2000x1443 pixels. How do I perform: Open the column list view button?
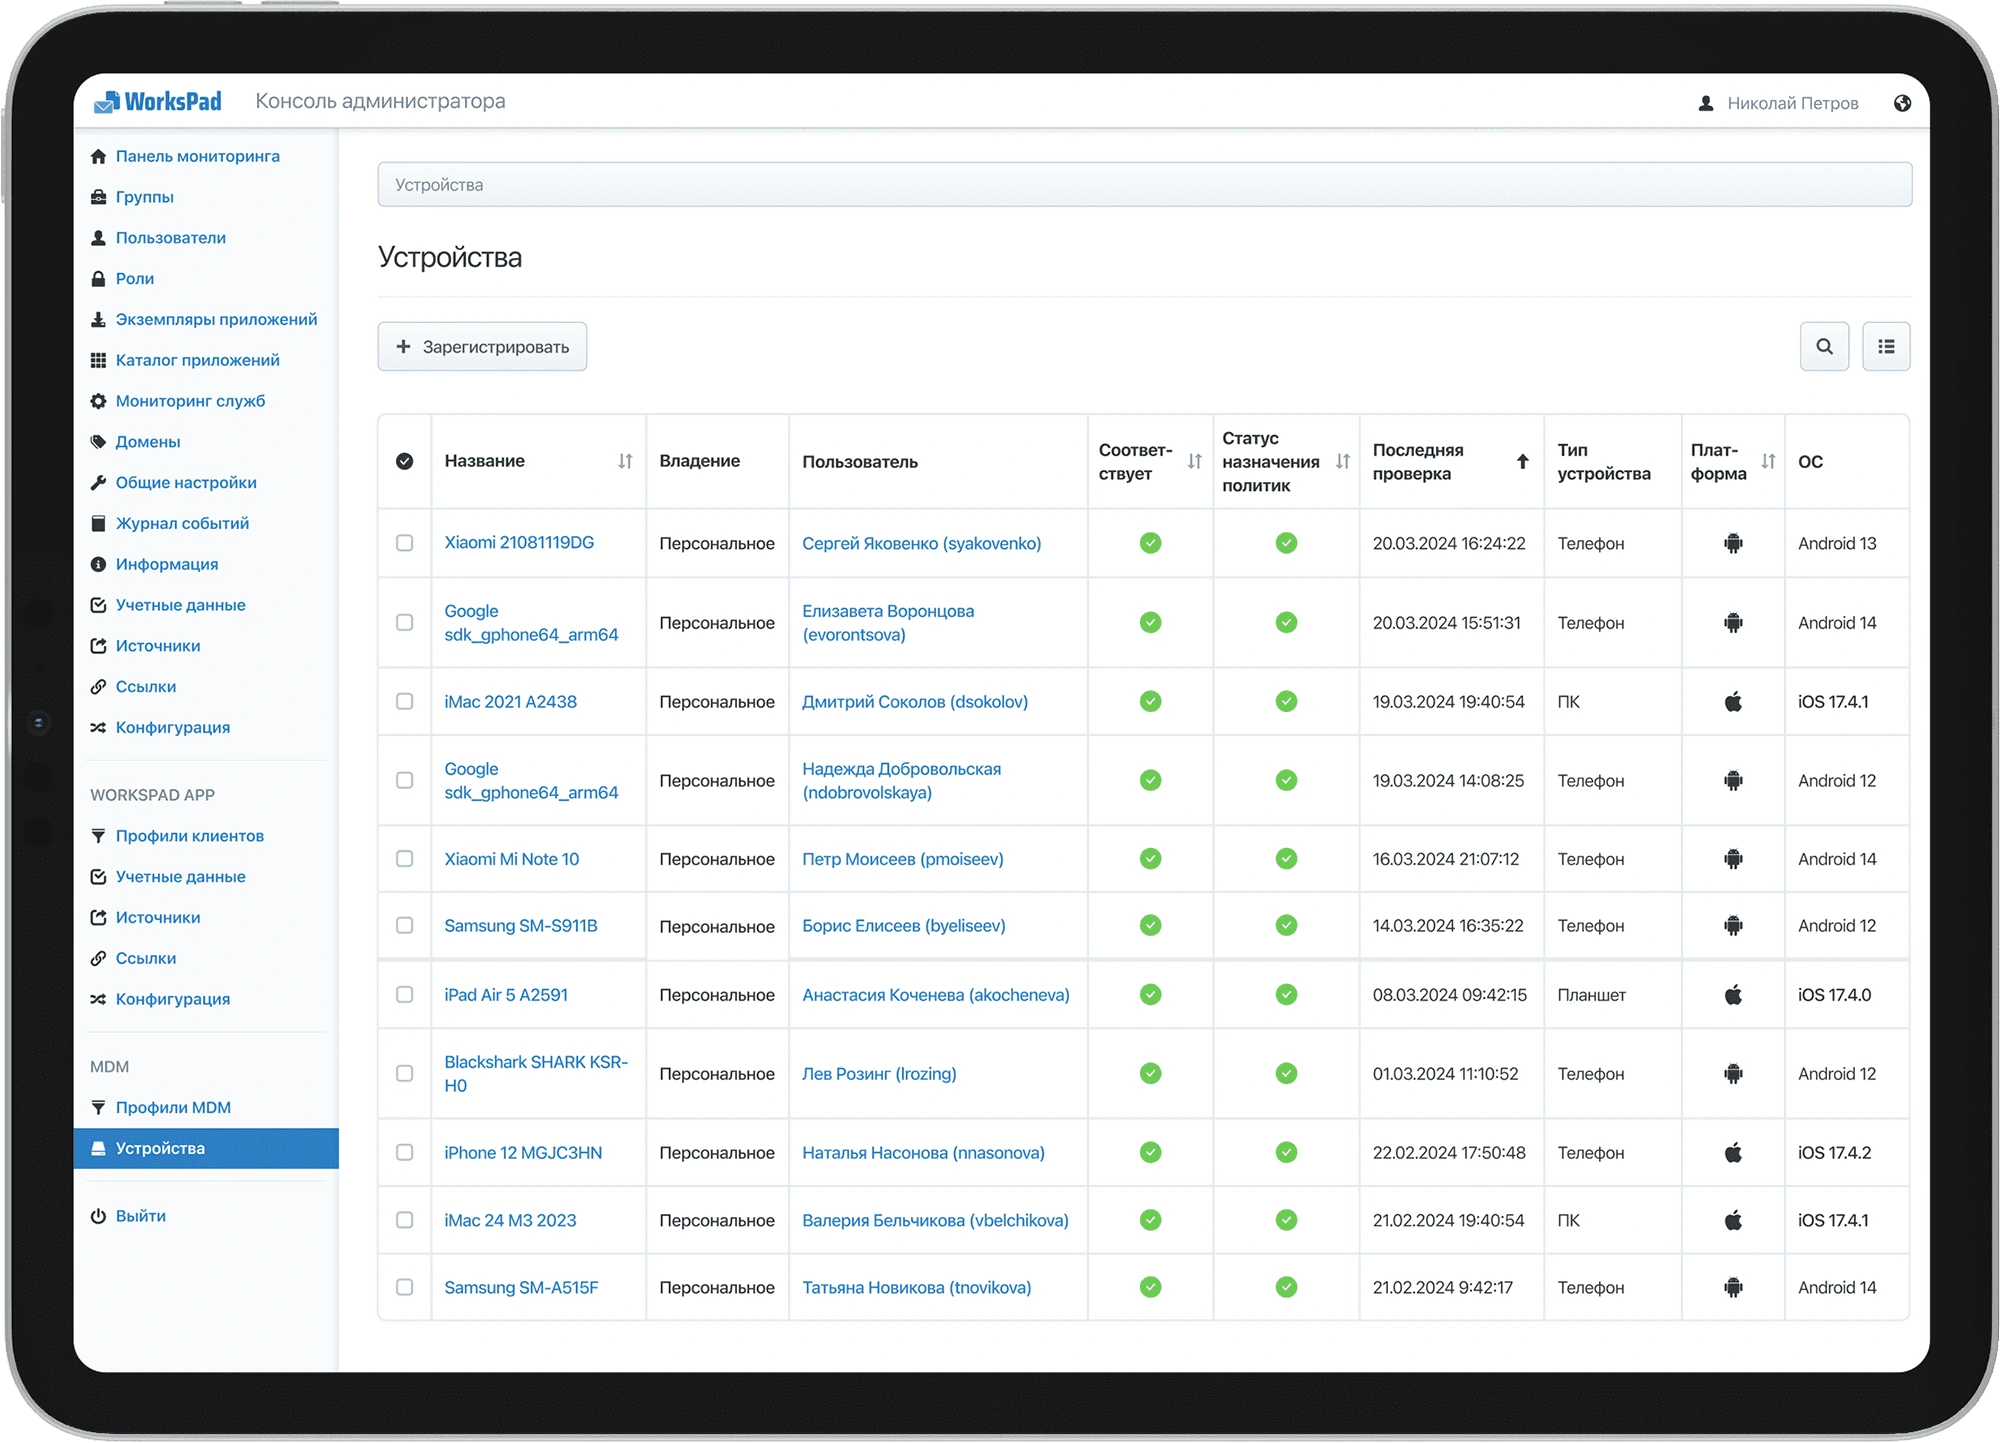tap(1886, 346)
